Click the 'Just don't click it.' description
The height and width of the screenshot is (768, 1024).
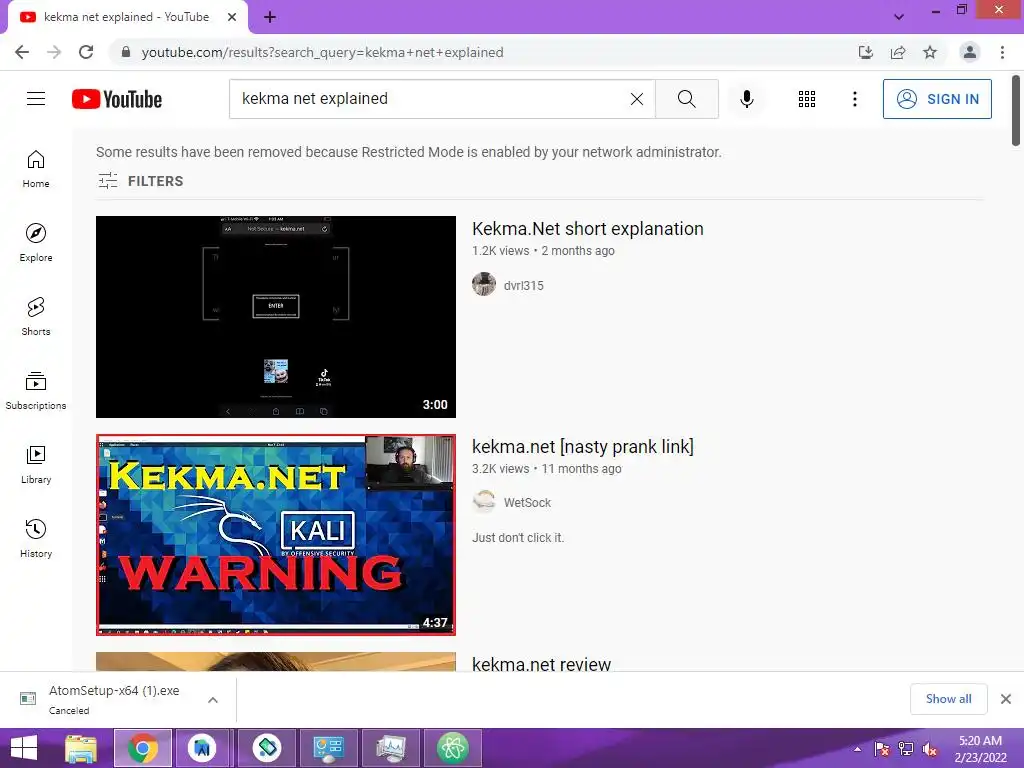pyautogui.click(x=518, y=537)
